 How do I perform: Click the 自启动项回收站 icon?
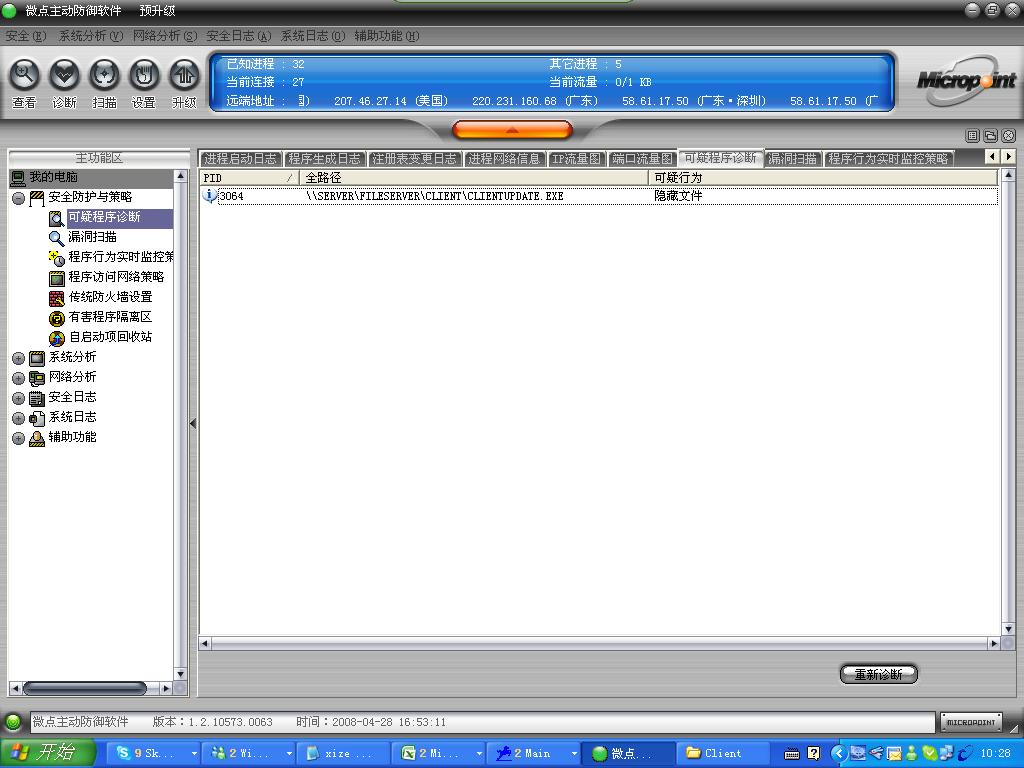coord(57,338)
